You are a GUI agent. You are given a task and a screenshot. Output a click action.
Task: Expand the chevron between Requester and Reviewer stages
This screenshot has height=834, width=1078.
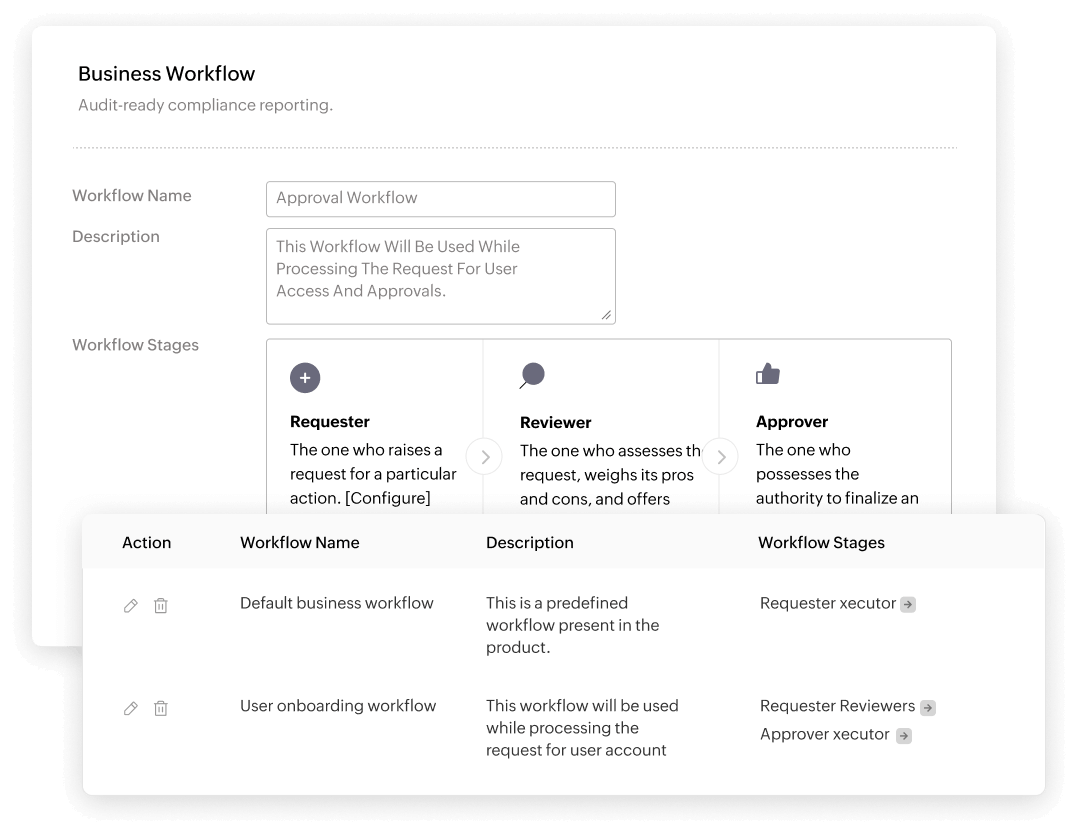click(484, 456)
